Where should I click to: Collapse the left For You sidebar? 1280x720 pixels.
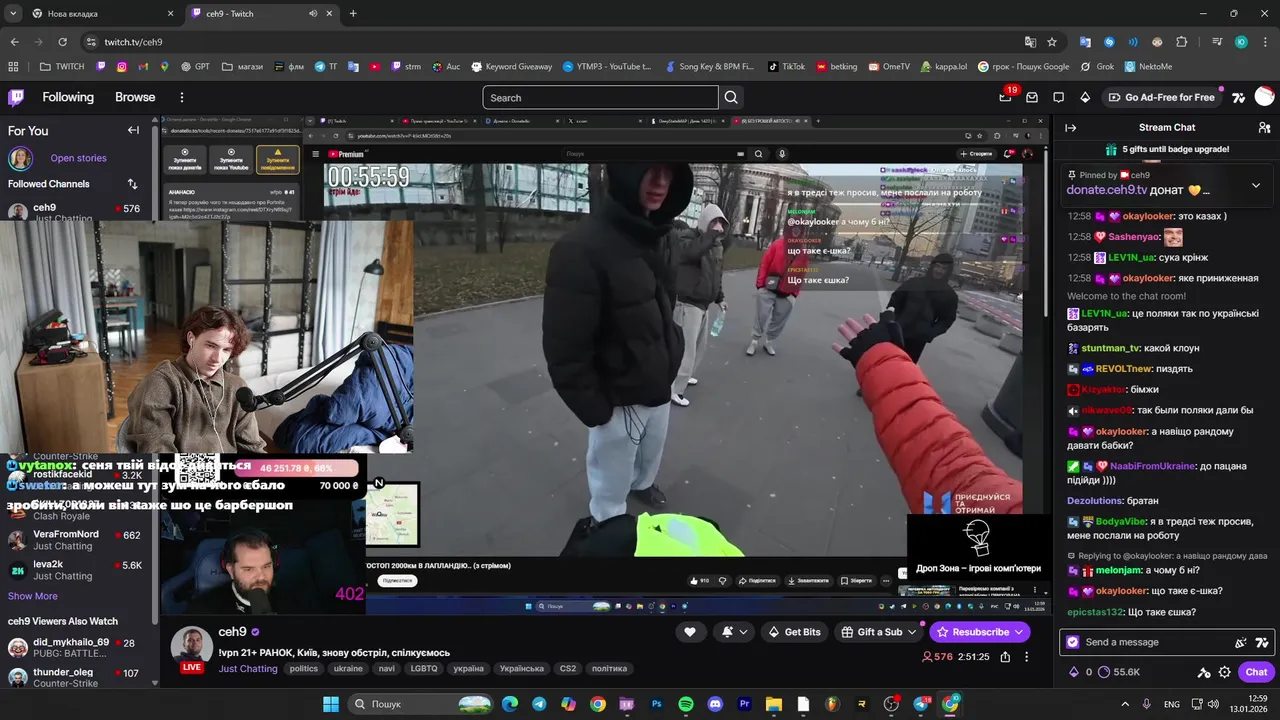[133, 130]
